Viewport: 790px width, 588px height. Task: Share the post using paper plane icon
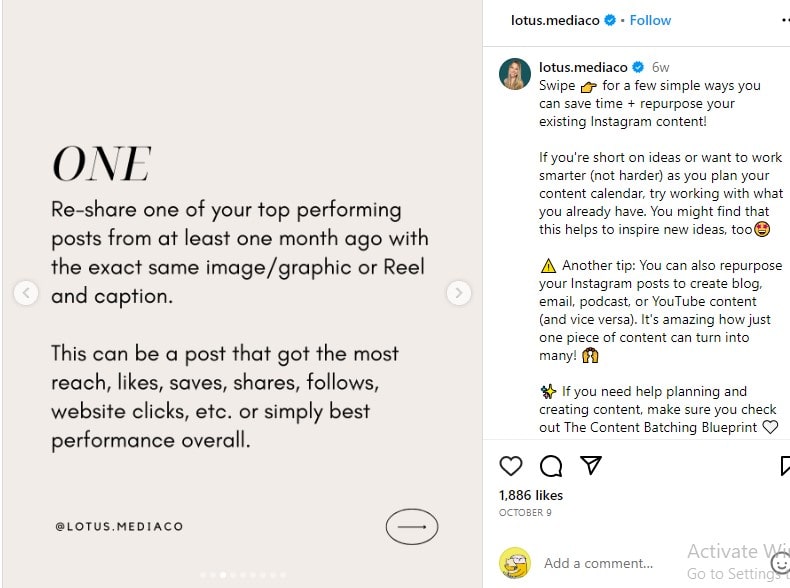pos(591,466)
